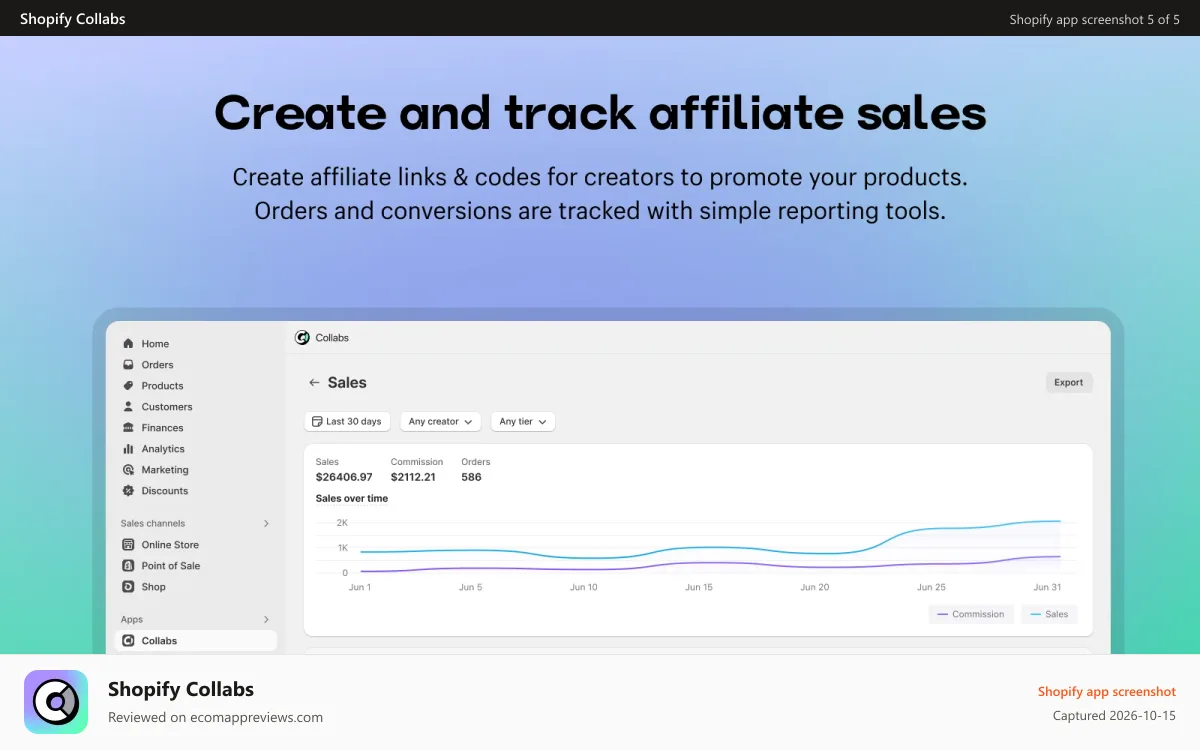Click the Sales over time heading
This screenshot has width=1200, height=750.
[352, 498]
